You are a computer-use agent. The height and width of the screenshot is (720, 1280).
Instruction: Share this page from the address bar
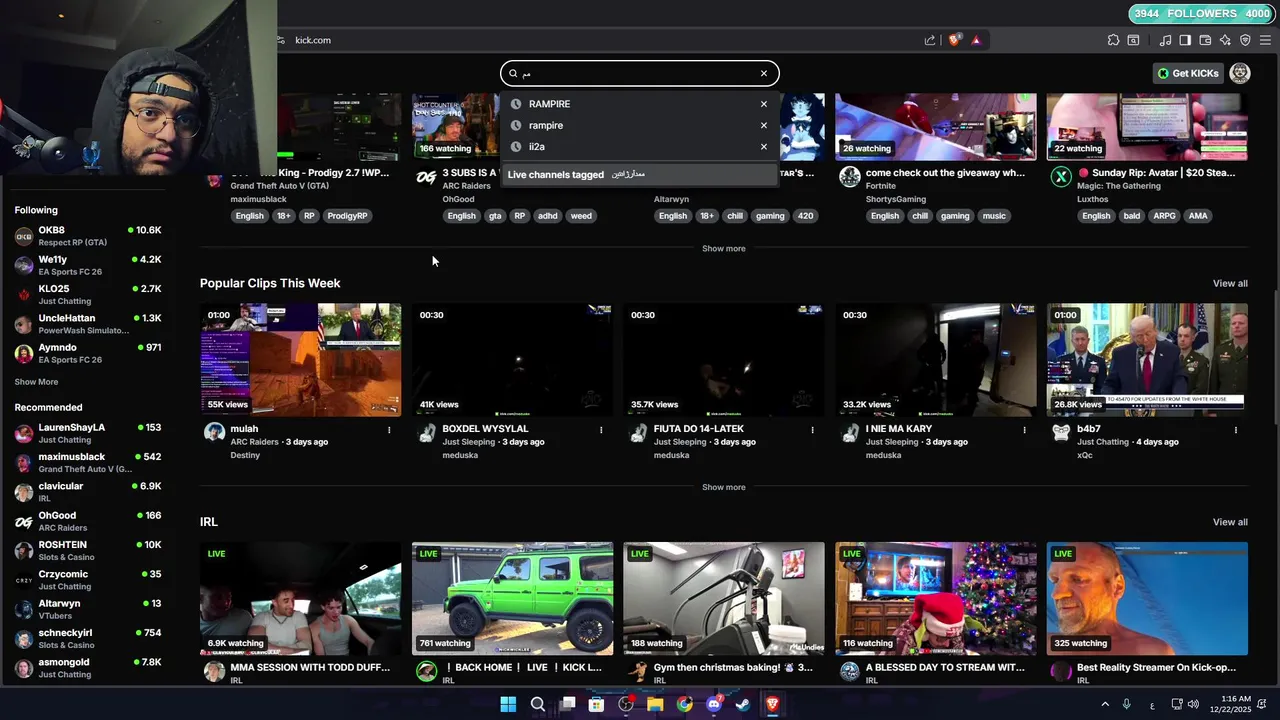point(930,40)
